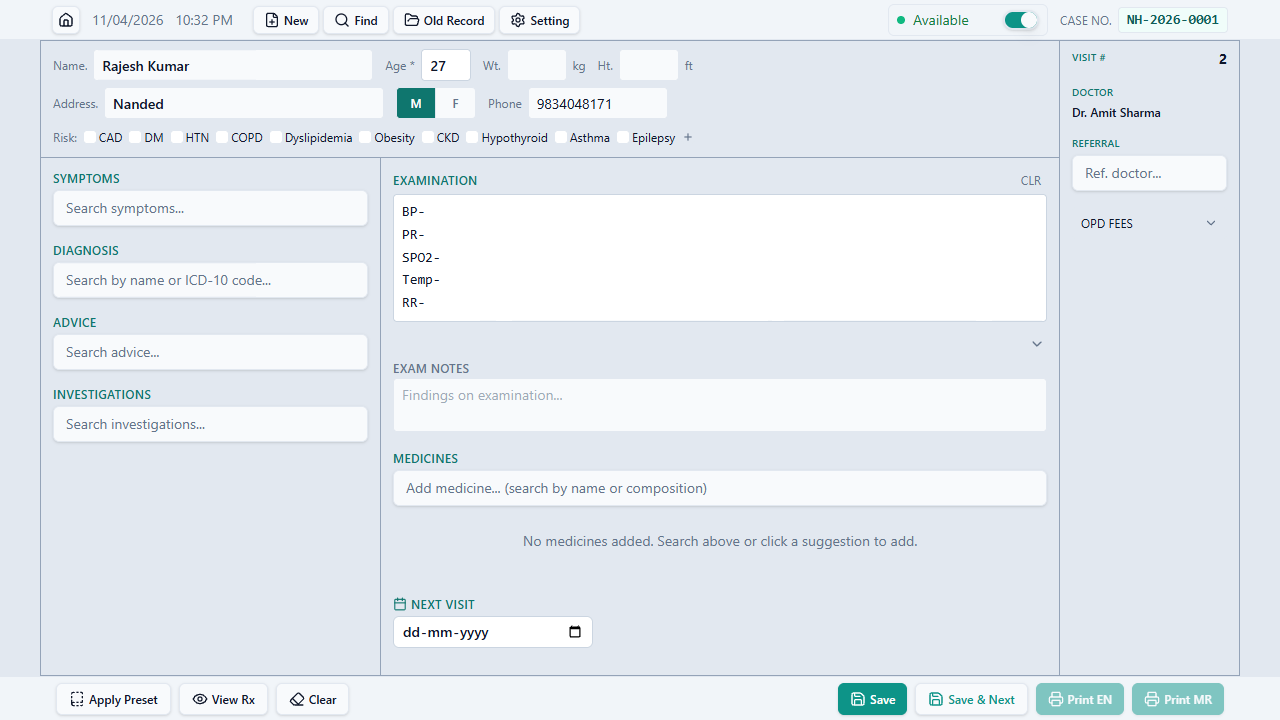Viewport: 1280px width, 720px height.
Task: Click the plus icon to add risk factor
Action: tap(688, 137)
